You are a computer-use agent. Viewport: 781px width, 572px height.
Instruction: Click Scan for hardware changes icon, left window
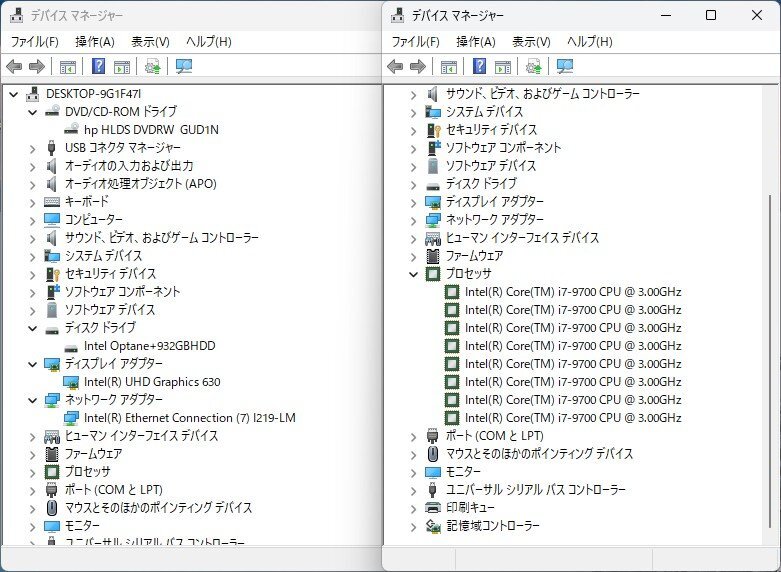184,66
